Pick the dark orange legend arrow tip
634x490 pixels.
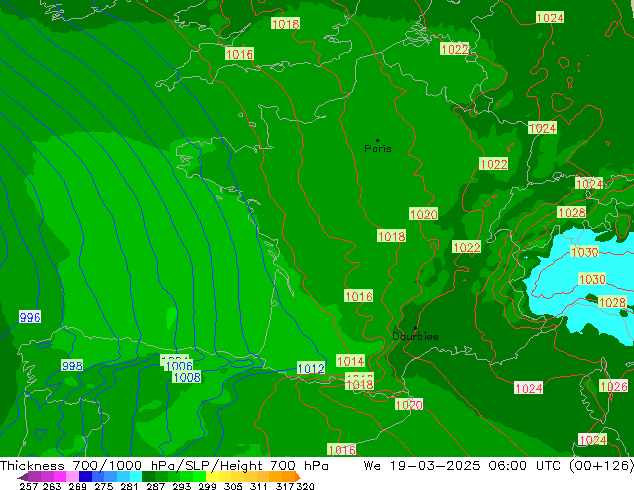click(x=298, y=477)
